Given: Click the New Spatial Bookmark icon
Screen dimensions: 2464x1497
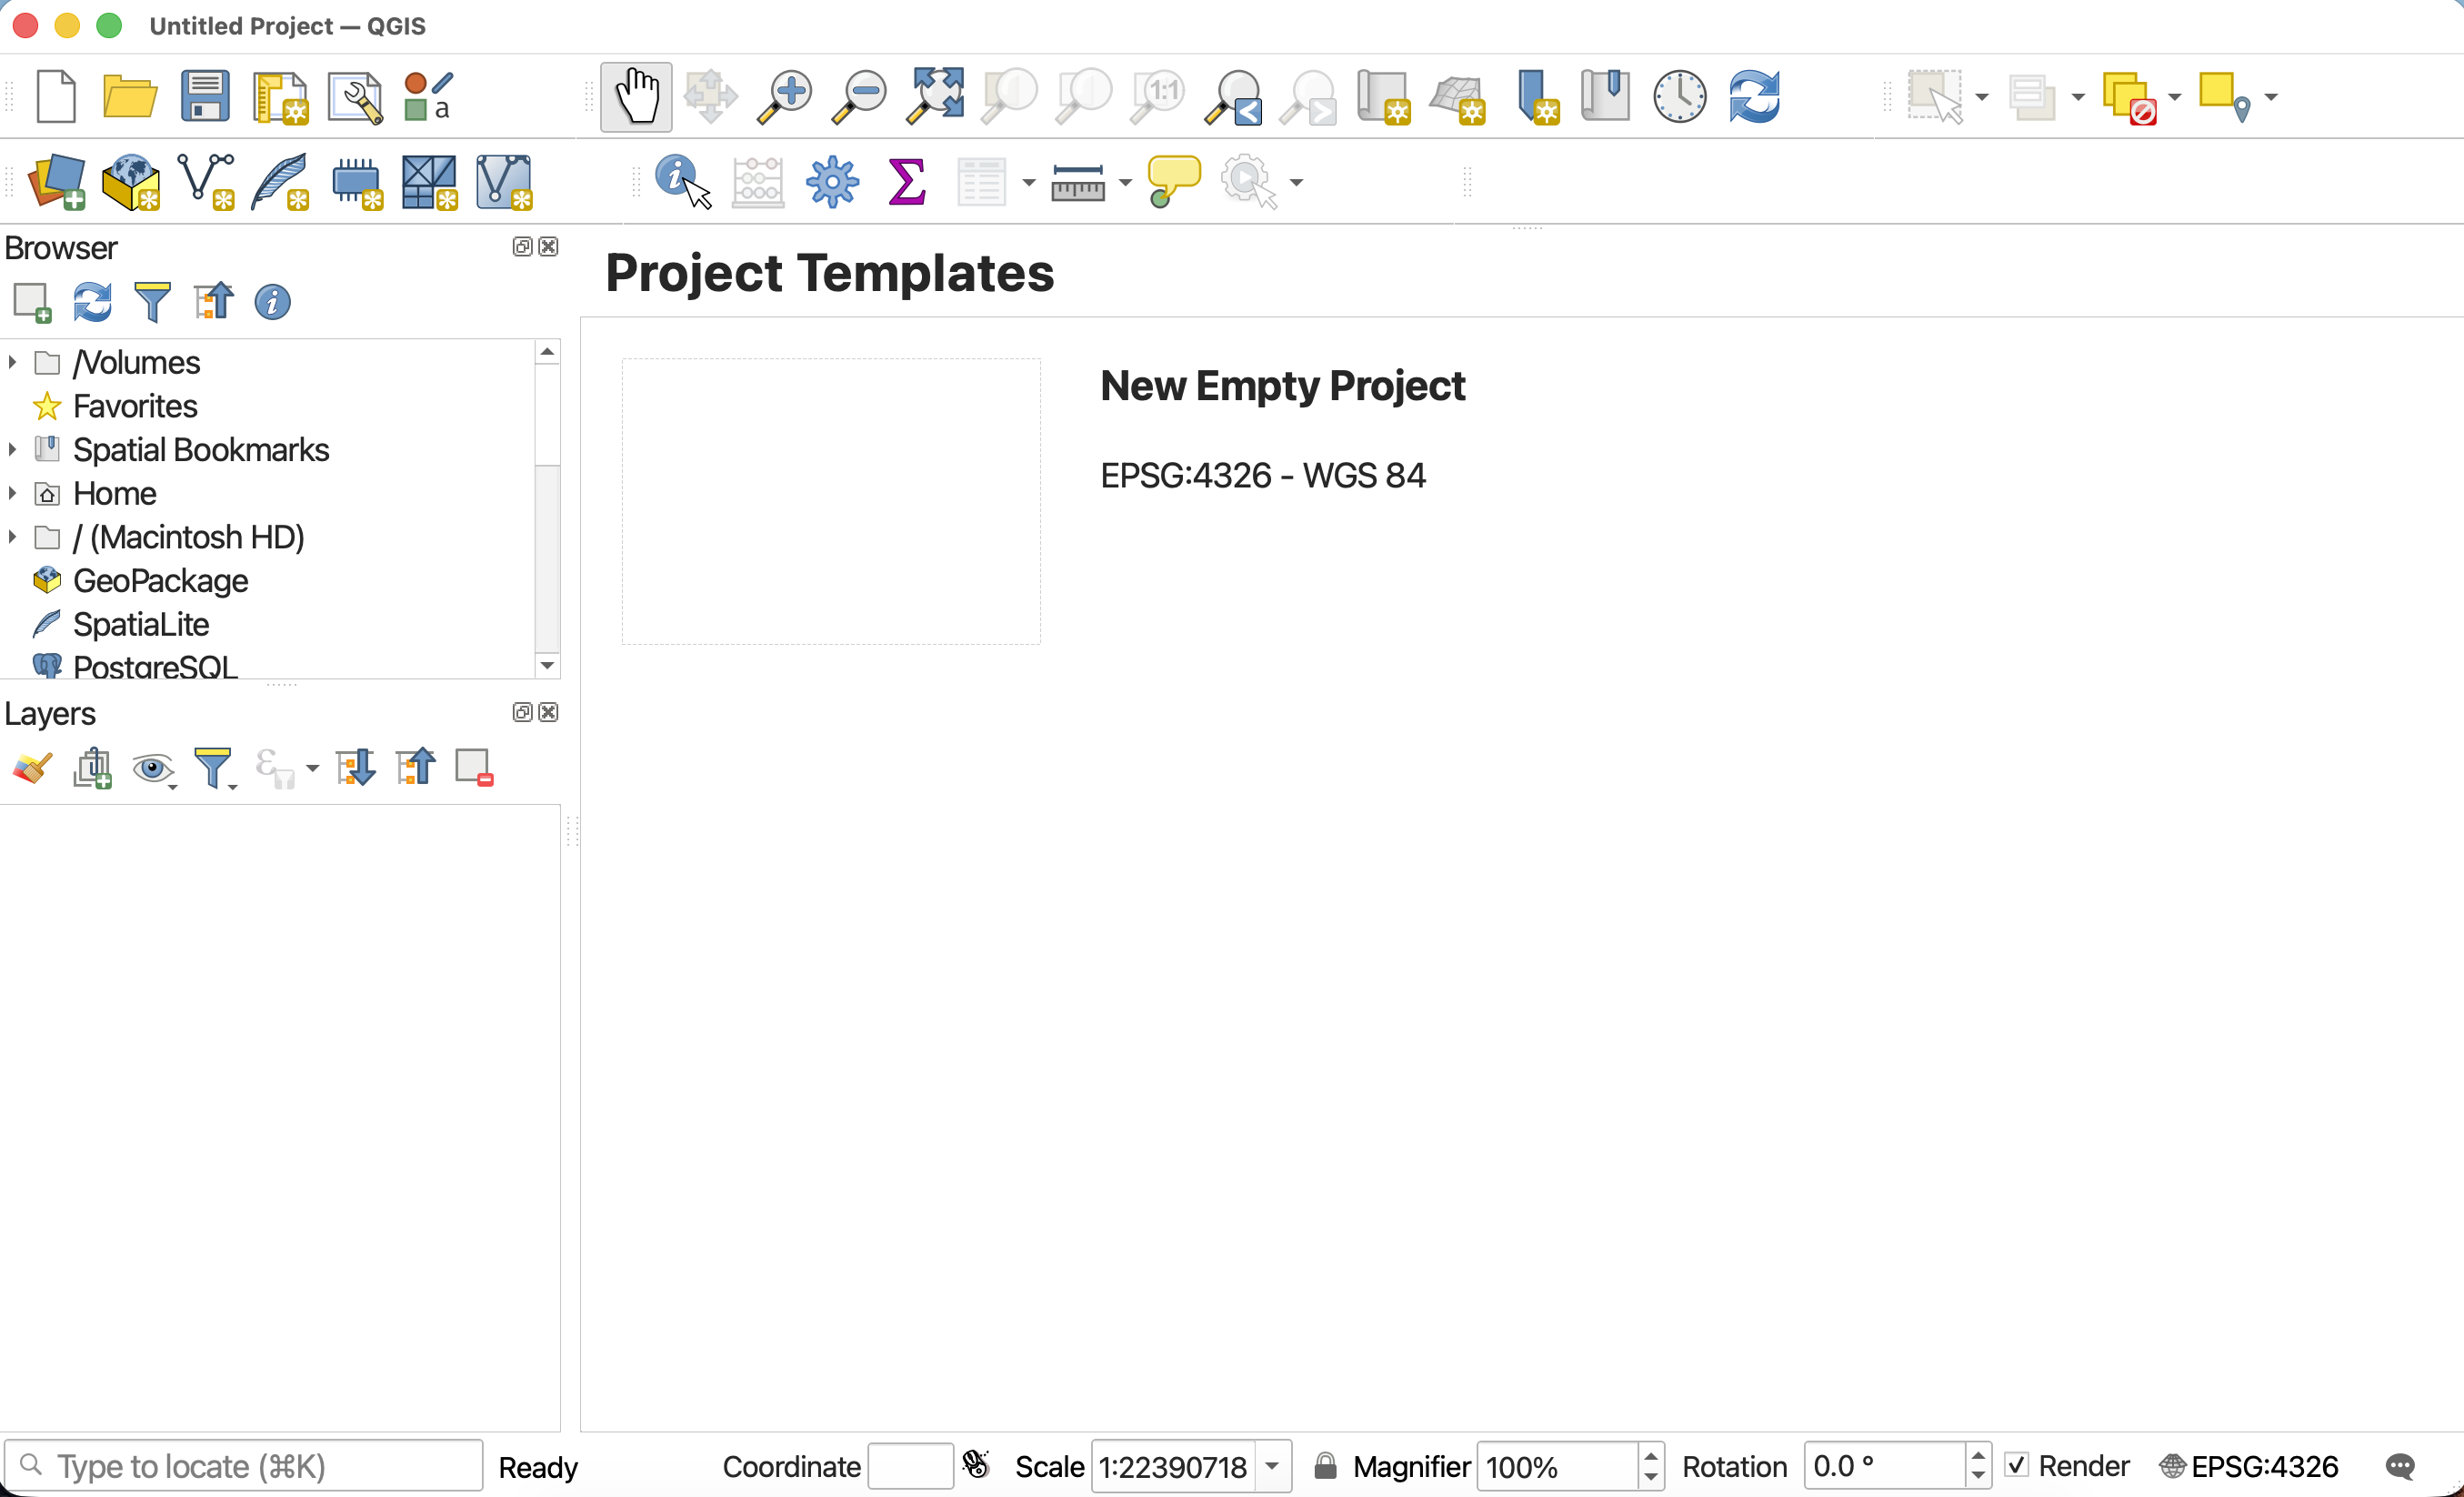Looking at the screenshot, I should pos(1538,97).
